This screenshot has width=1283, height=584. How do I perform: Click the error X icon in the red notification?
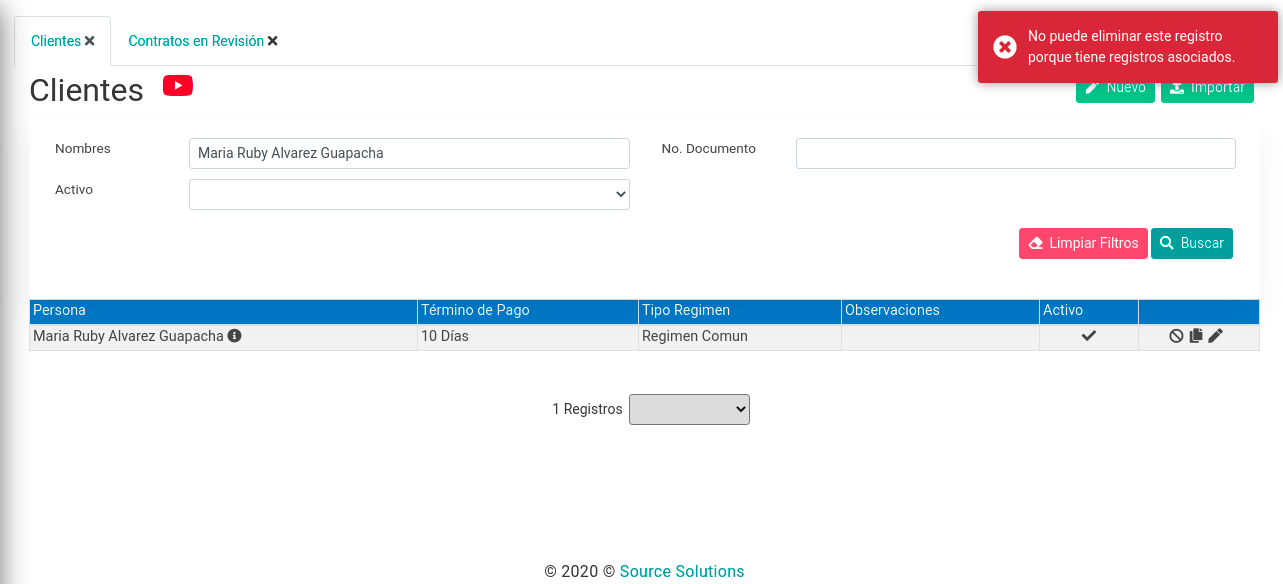pos(1005,47)
